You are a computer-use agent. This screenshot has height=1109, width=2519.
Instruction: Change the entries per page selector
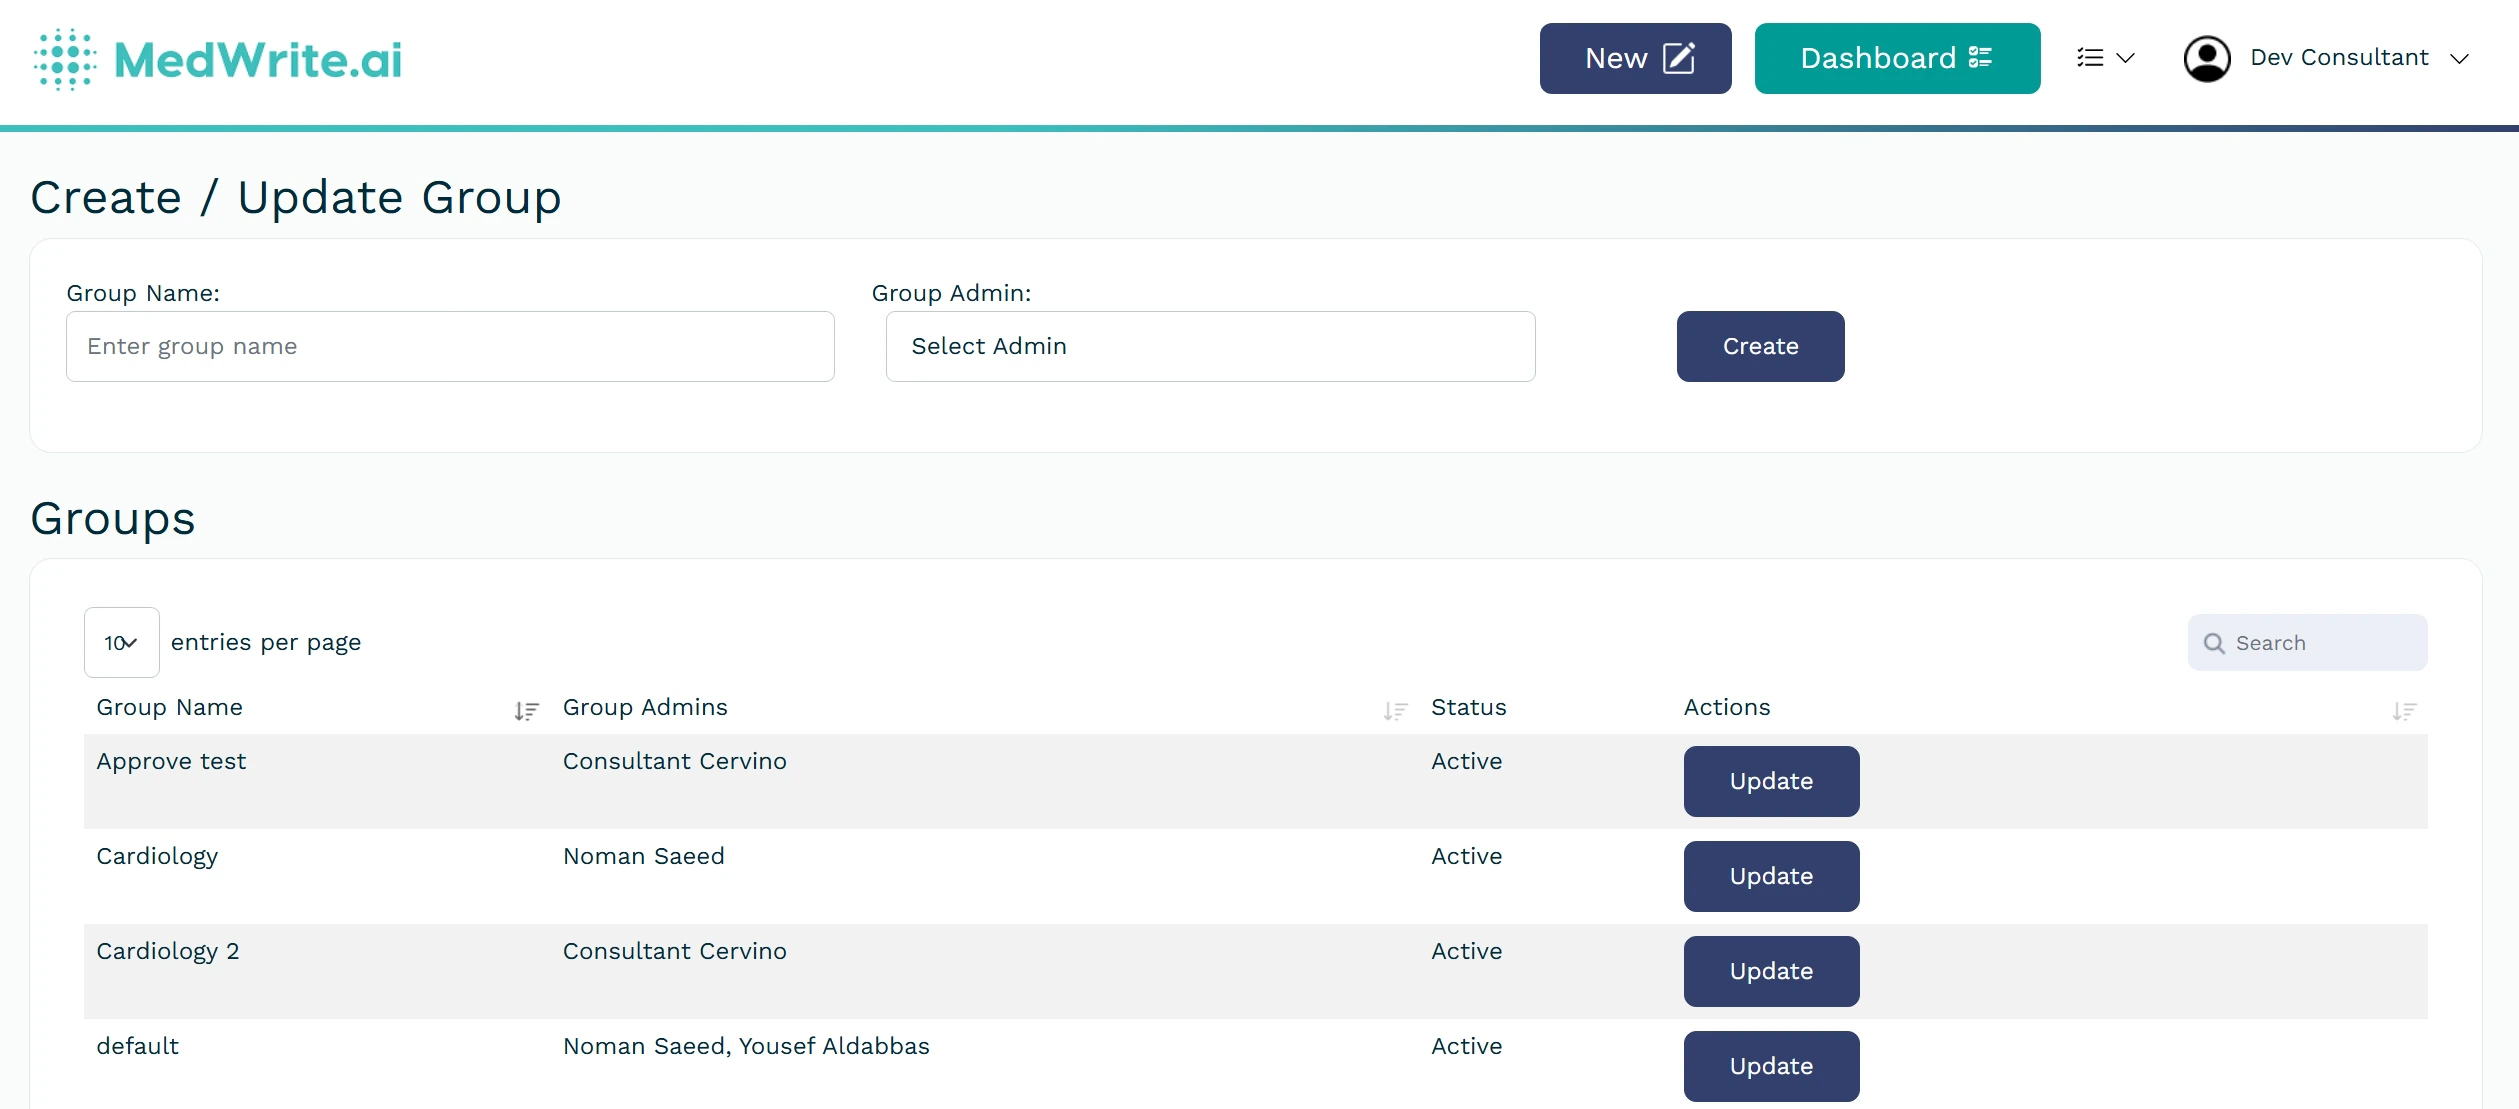(x=121, y=643)
